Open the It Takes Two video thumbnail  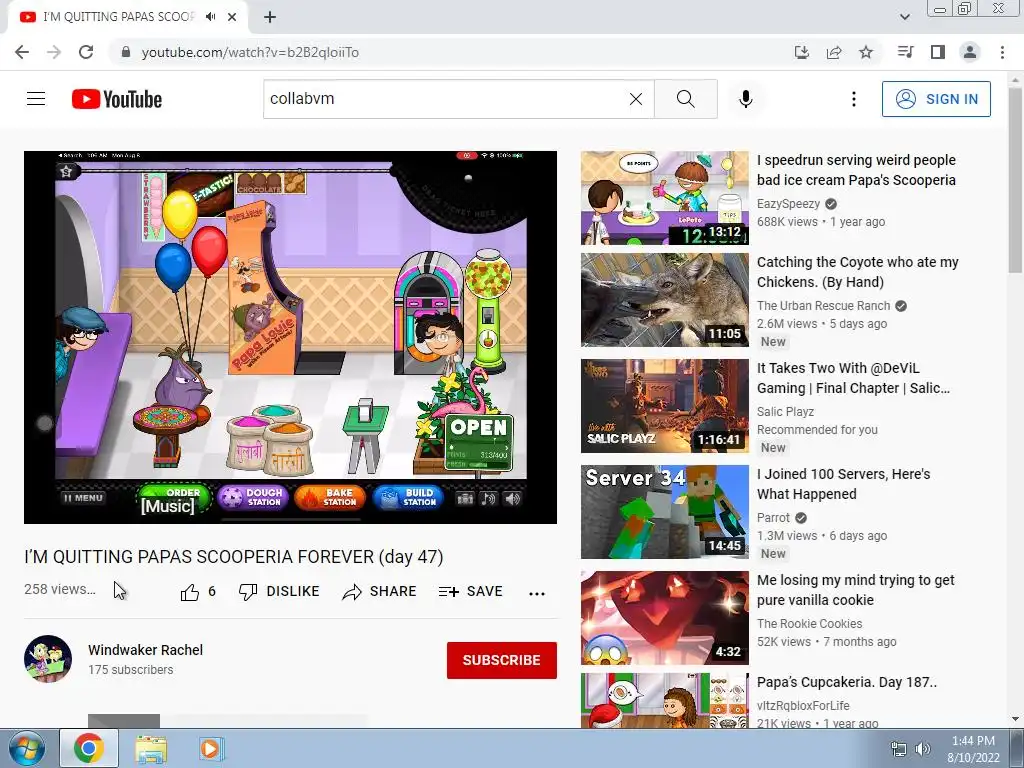coord(665,406)
